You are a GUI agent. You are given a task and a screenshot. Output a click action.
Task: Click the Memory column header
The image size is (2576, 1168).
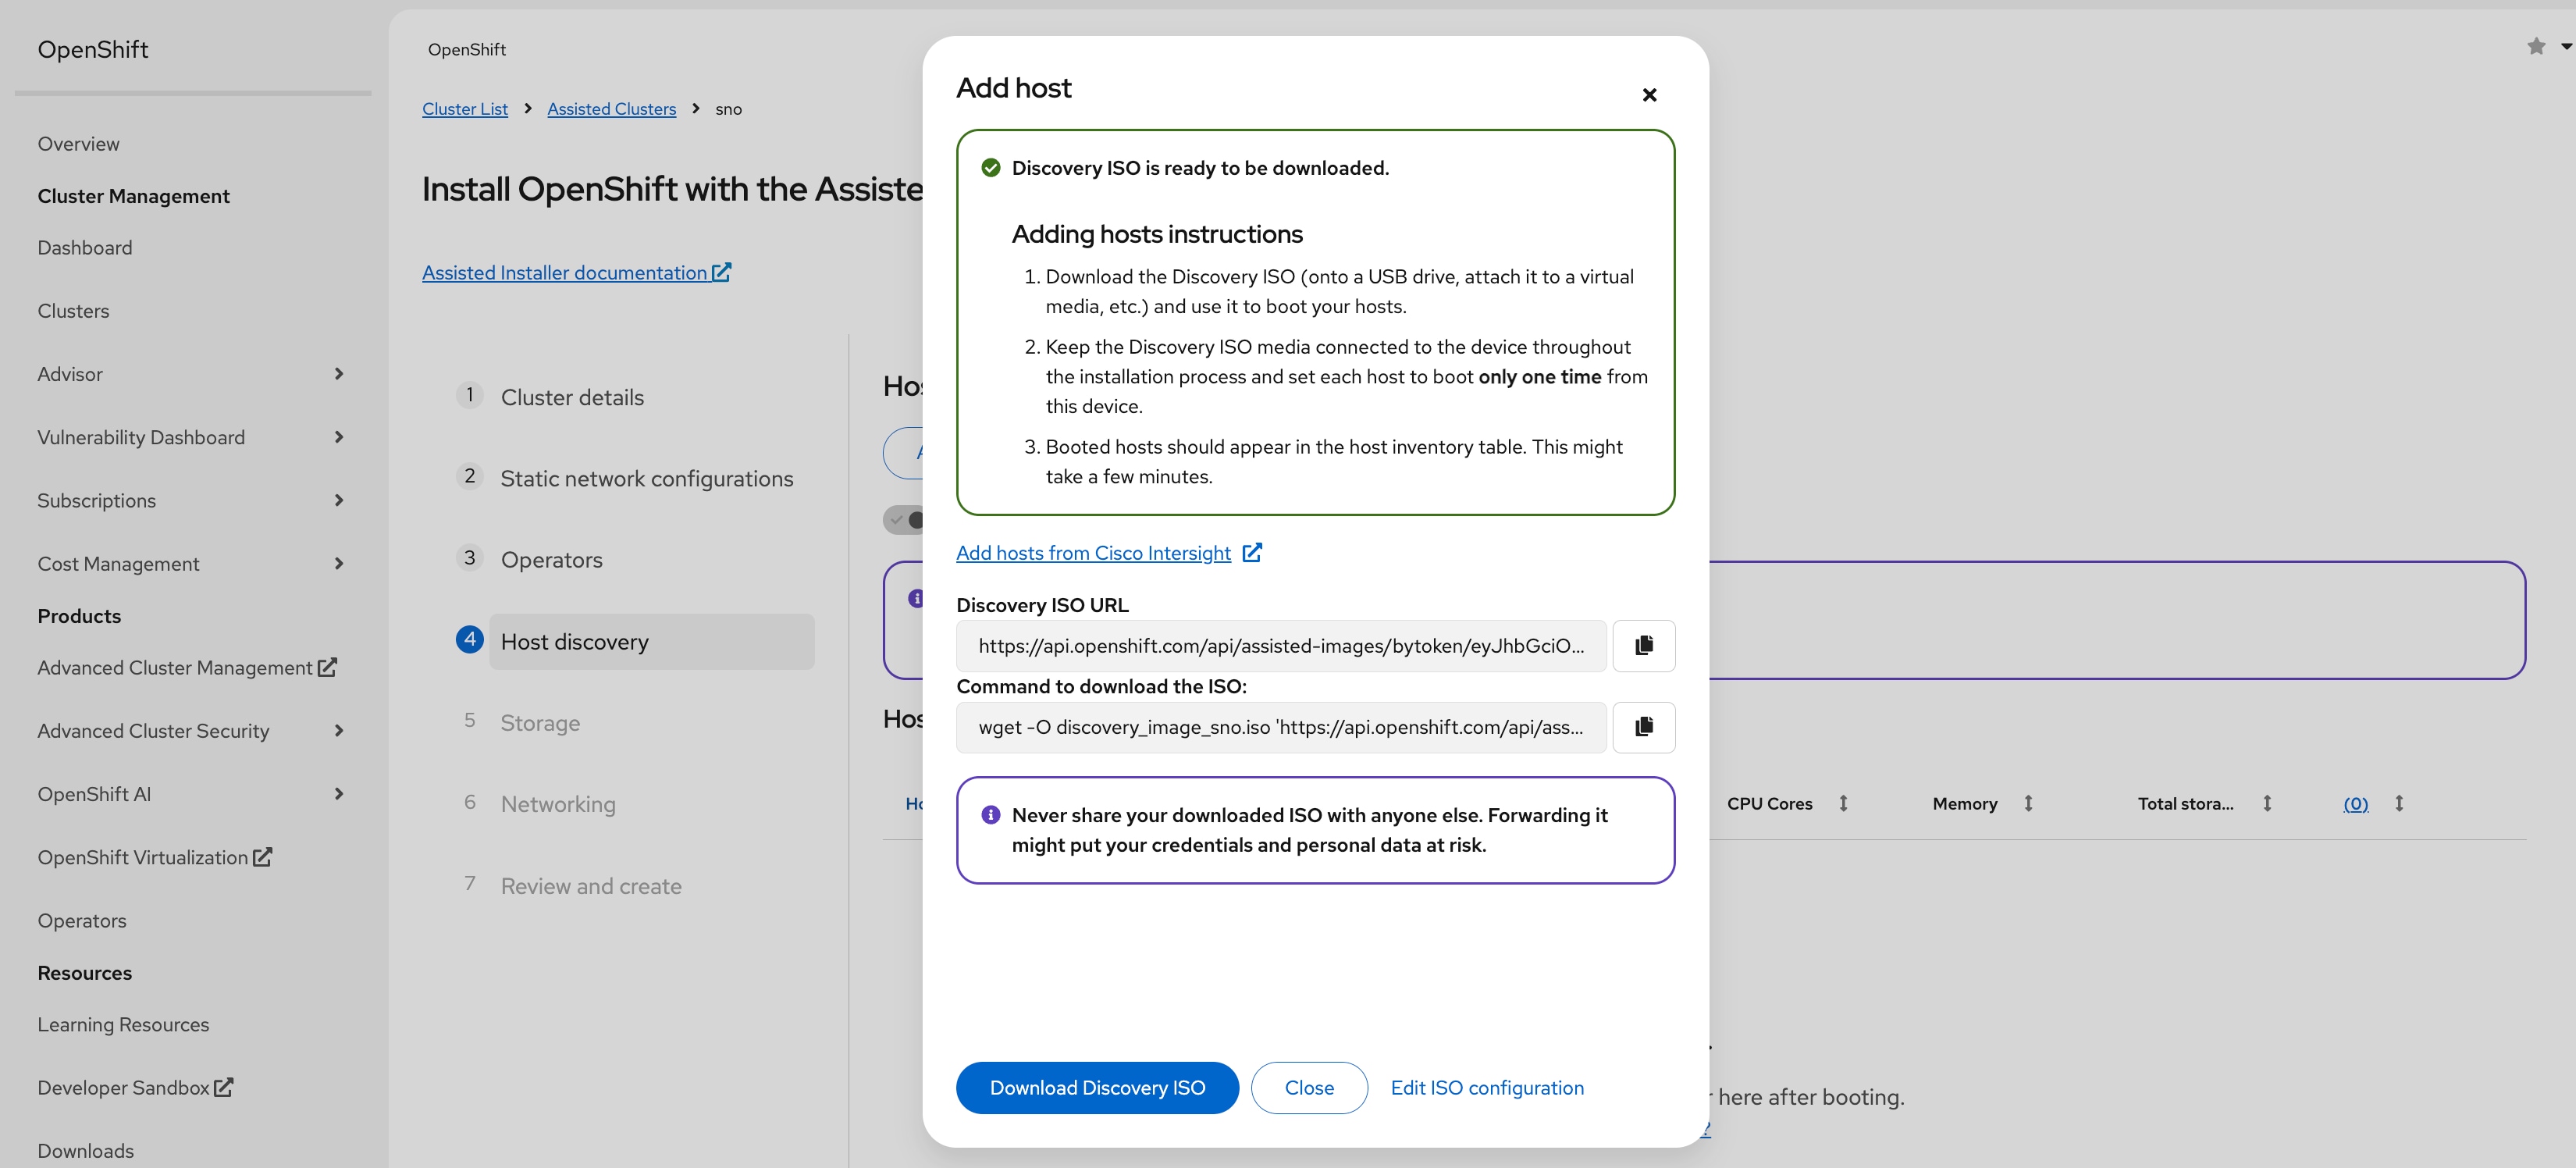tap(1964, 803)
